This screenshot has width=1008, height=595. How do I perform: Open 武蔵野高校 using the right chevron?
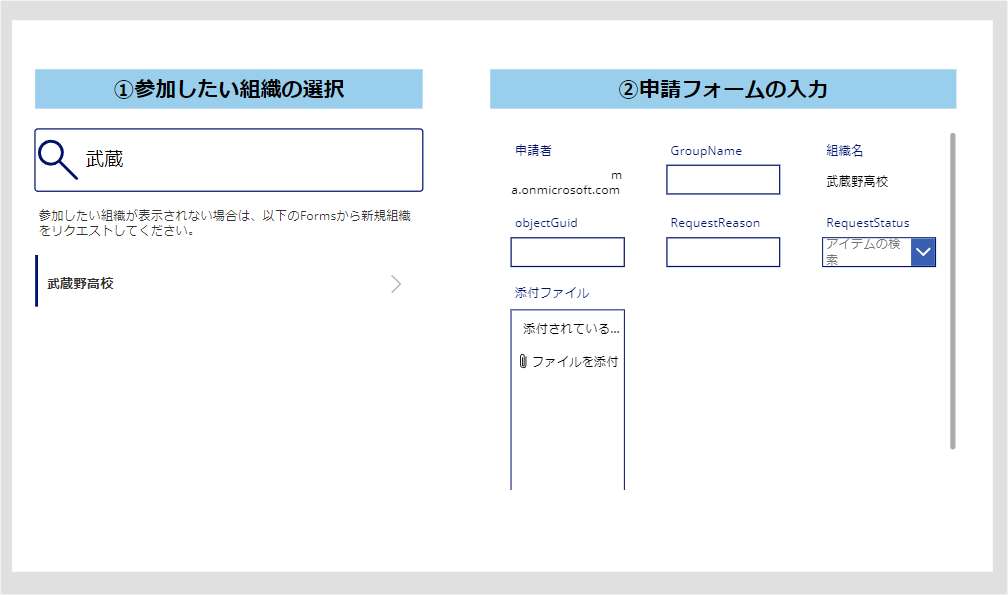pos(396,284)
